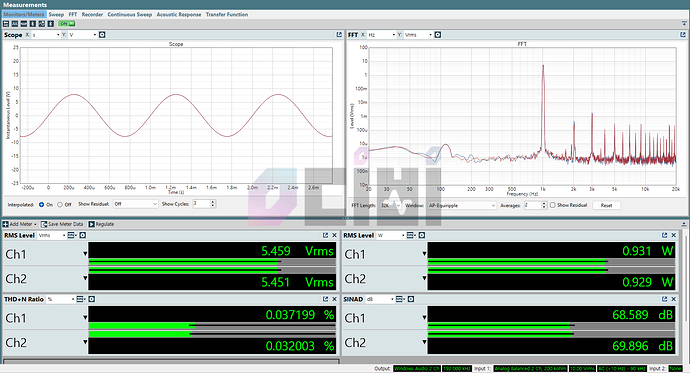The height and width of the screenshot is (373, 690).
Task: Click the fifth Measurements toolbar icon
Action: pos(41,24)
